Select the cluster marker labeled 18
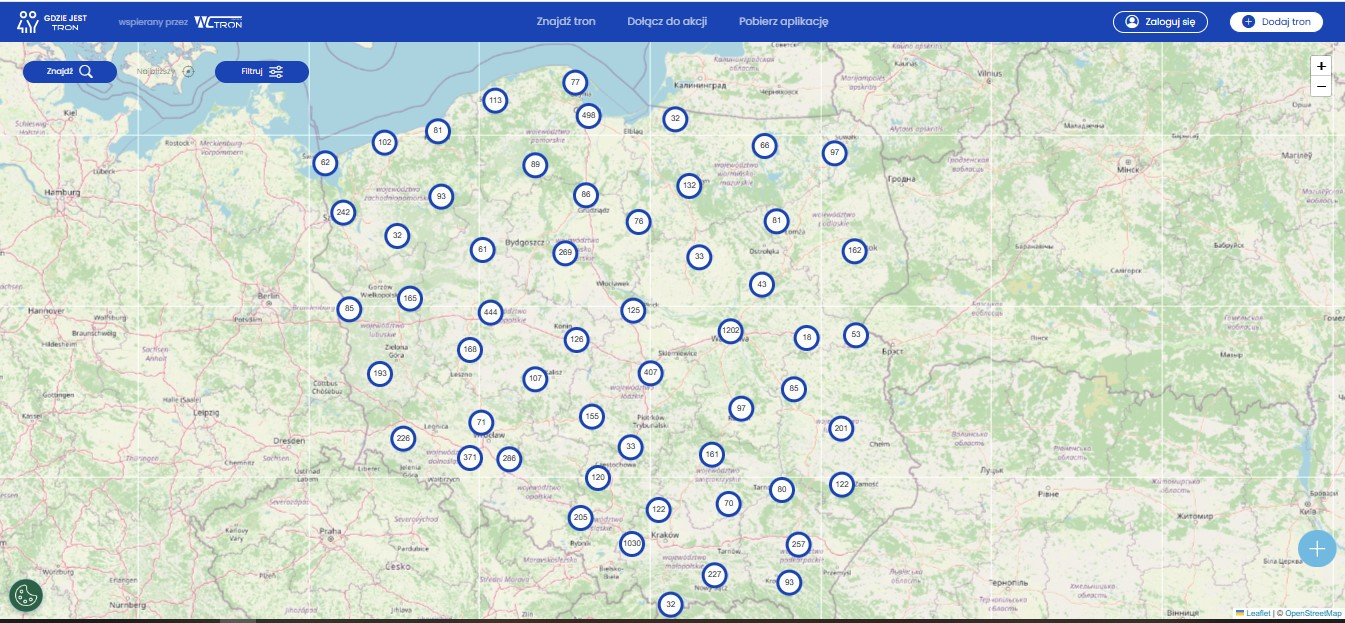Screen dimensions: 1345x623 [x=806, y=338]
